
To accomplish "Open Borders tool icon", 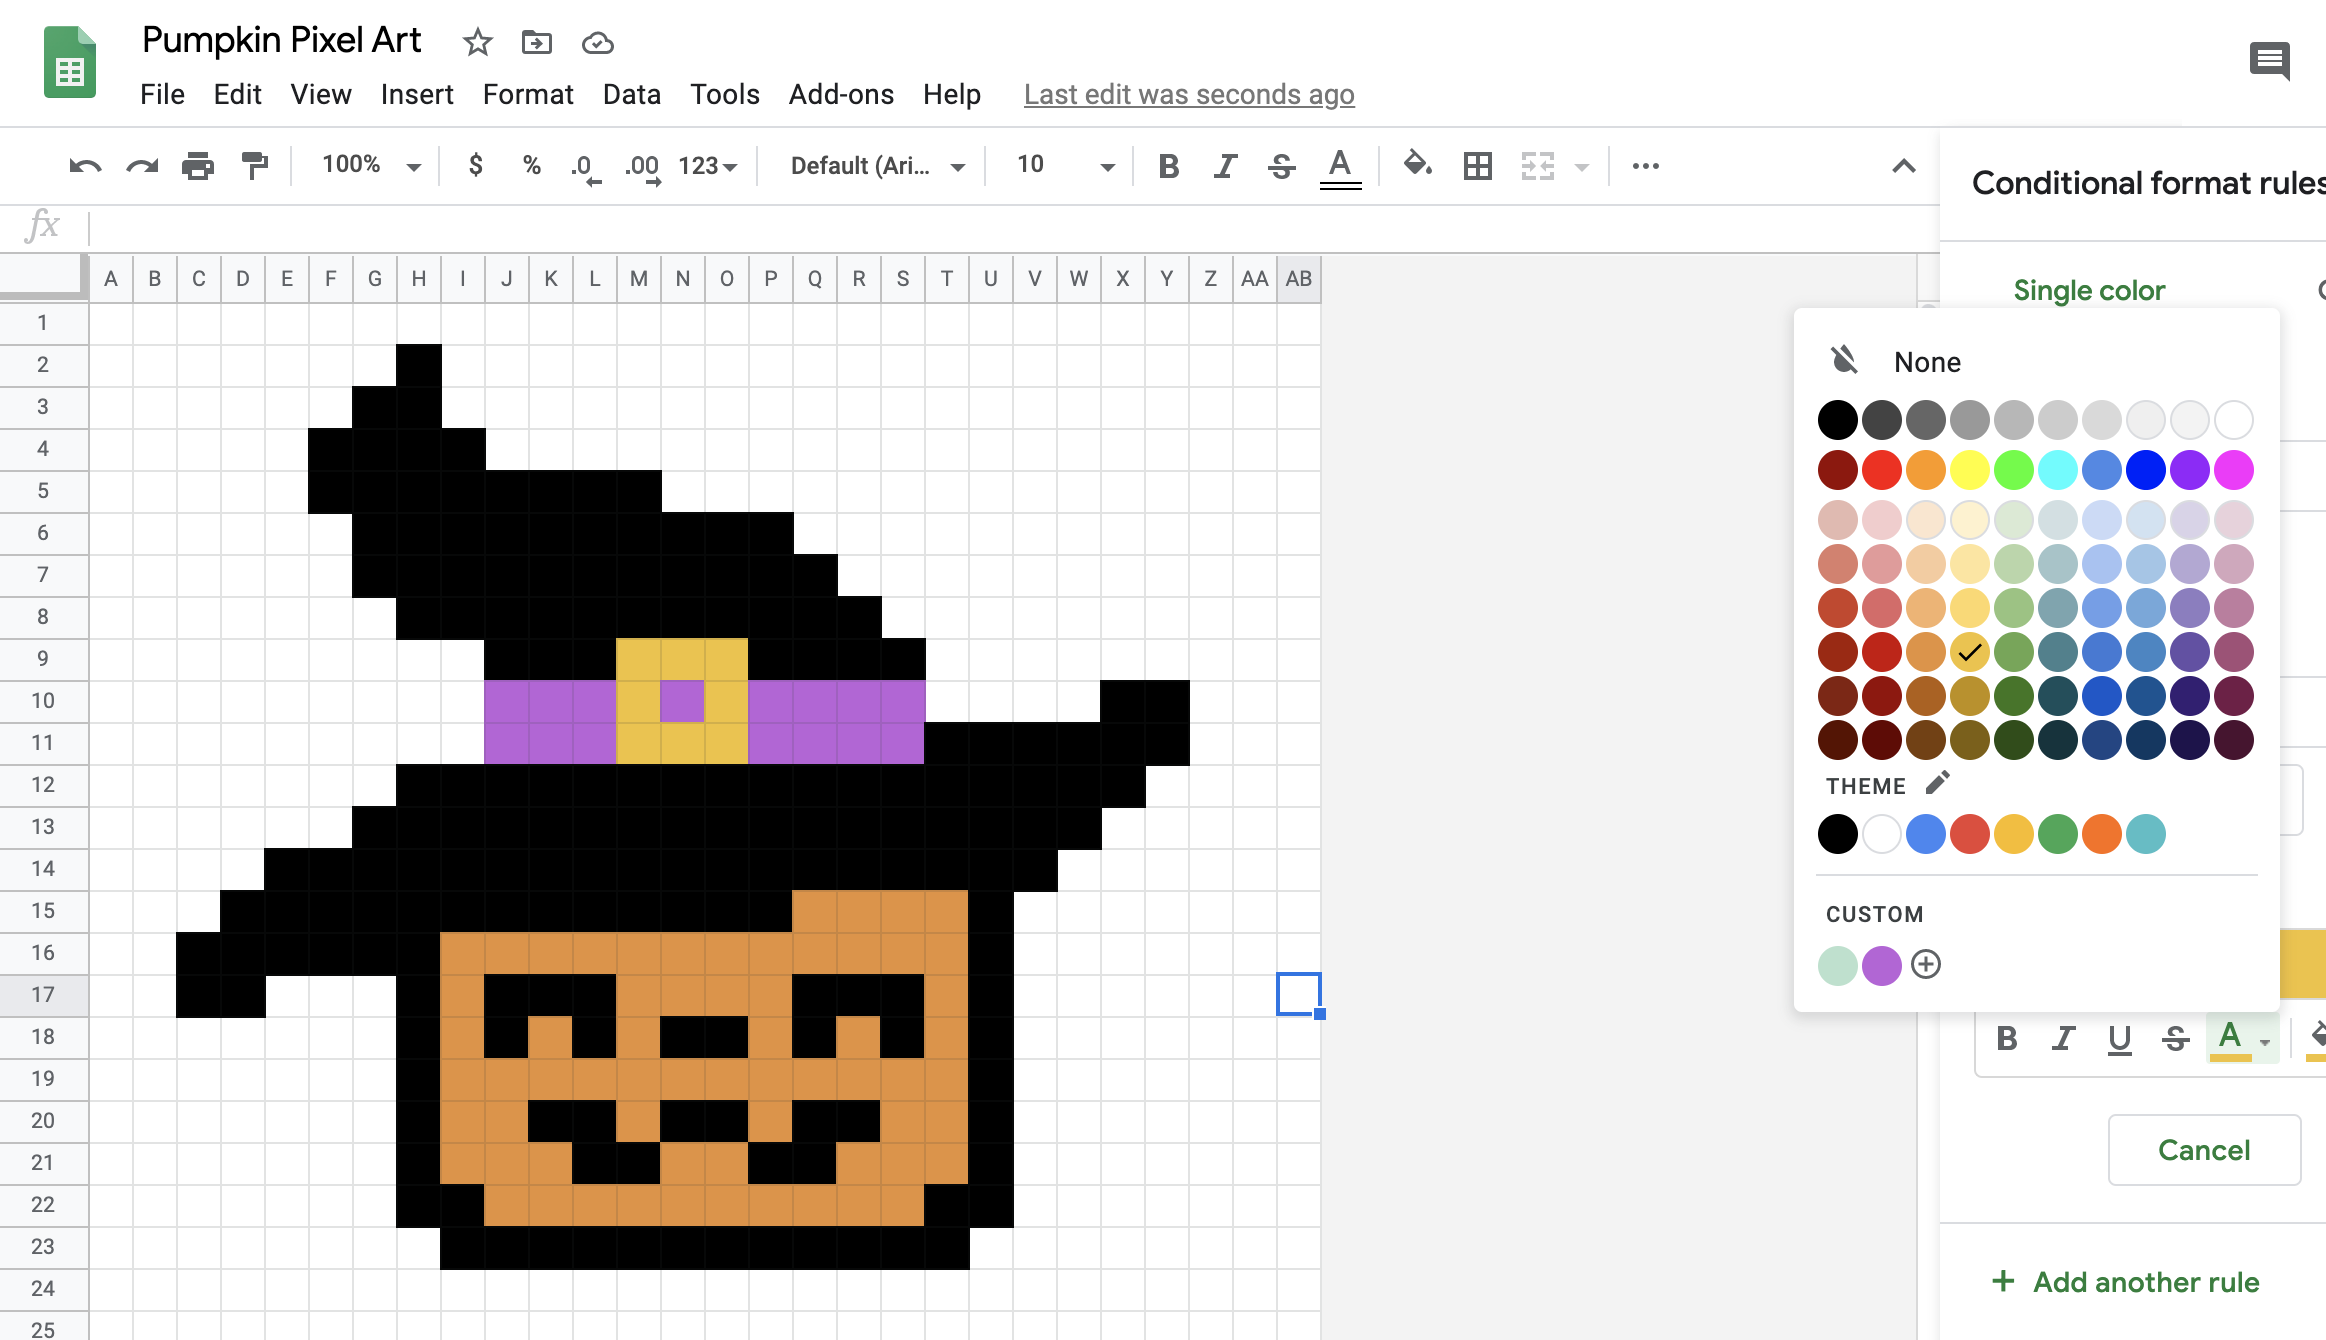I will 1477,166.
